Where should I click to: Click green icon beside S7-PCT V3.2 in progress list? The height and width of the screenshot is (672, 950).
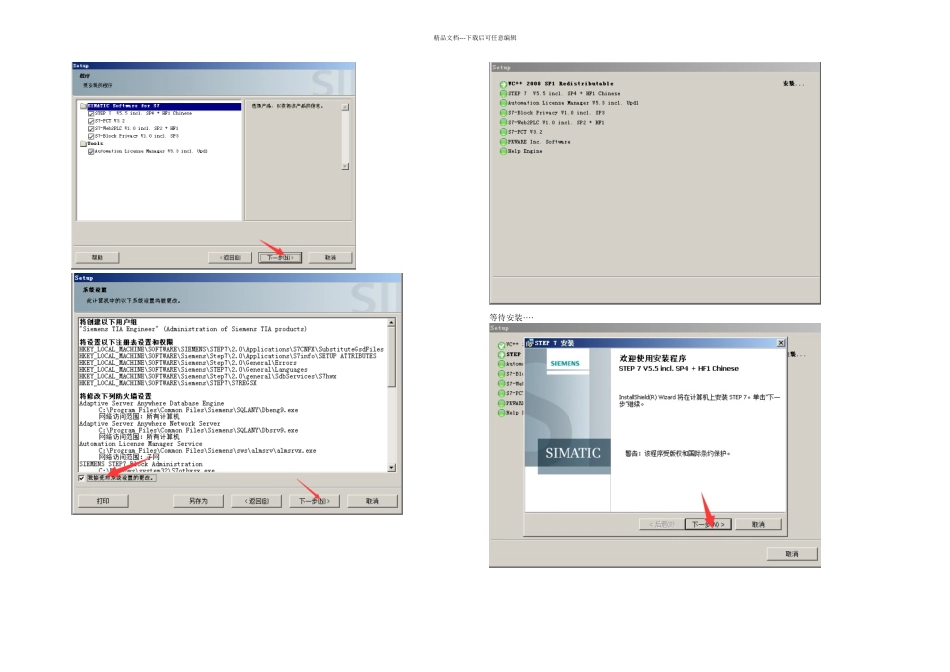tap(503, 132)
